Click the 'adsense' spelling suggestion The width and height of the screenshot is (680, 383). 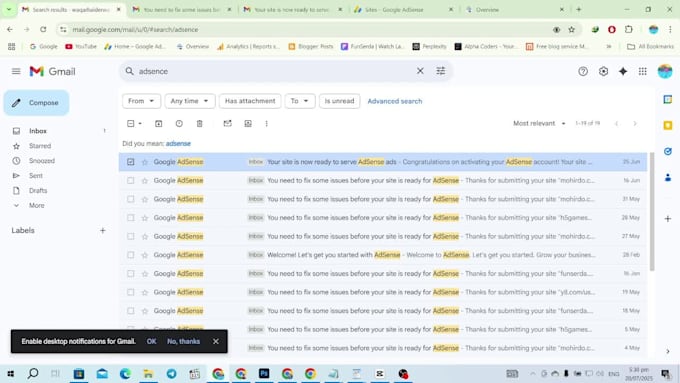tap(178, 144)
